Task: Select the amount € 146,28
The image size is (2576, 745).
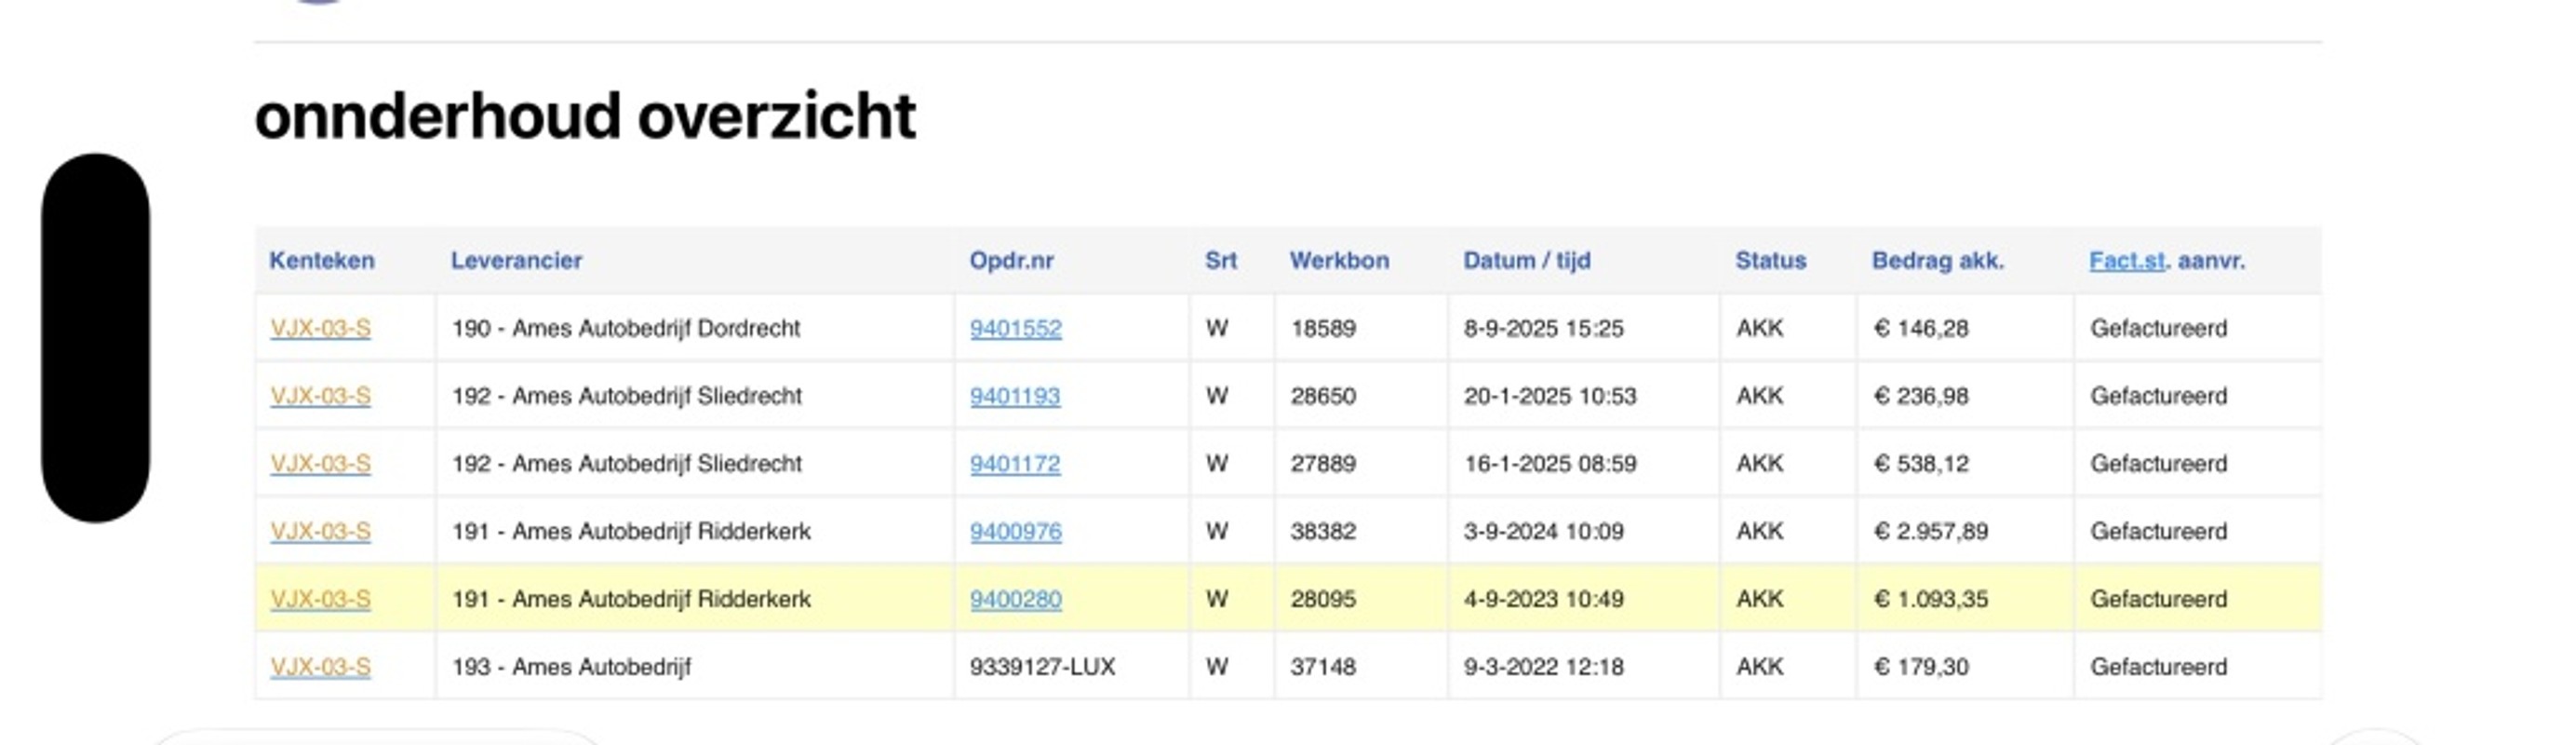Action: pos(1921,328)
